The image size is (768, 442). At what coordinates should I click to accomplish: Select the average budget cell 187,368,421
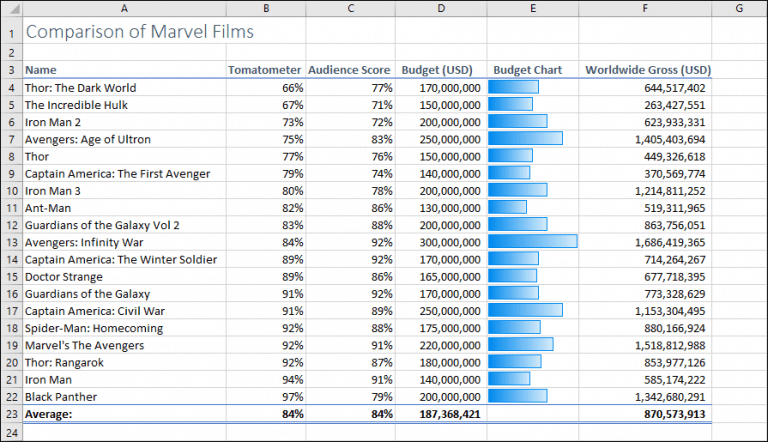point(441,414)
